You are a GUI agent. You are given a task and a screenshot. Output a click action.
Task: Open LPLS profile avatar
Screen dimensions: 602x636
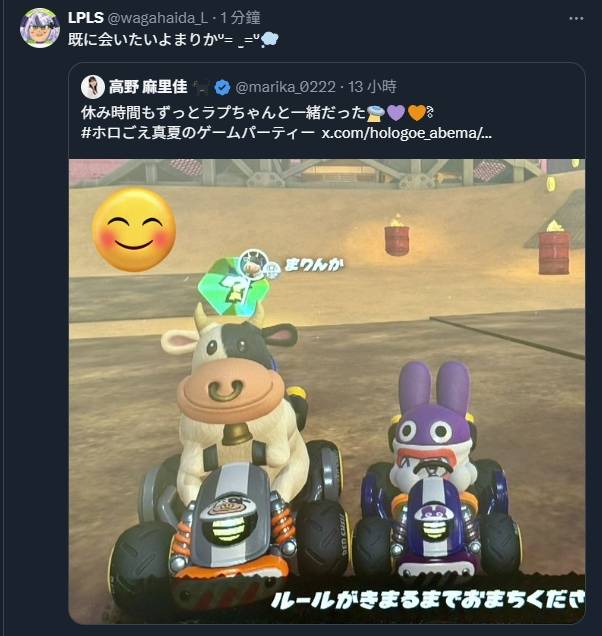(40, 28)
